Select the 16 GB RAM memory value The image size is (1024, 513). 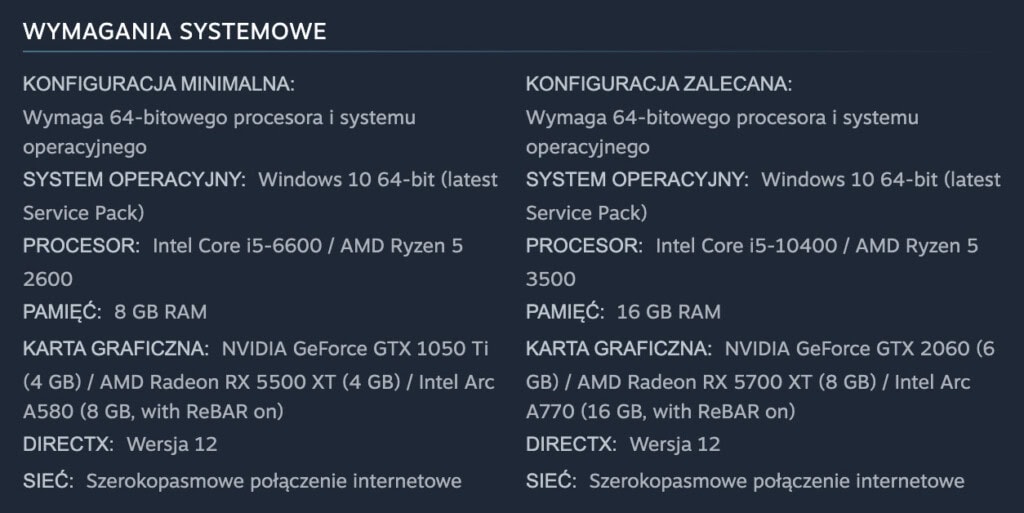tap(668, 312)
